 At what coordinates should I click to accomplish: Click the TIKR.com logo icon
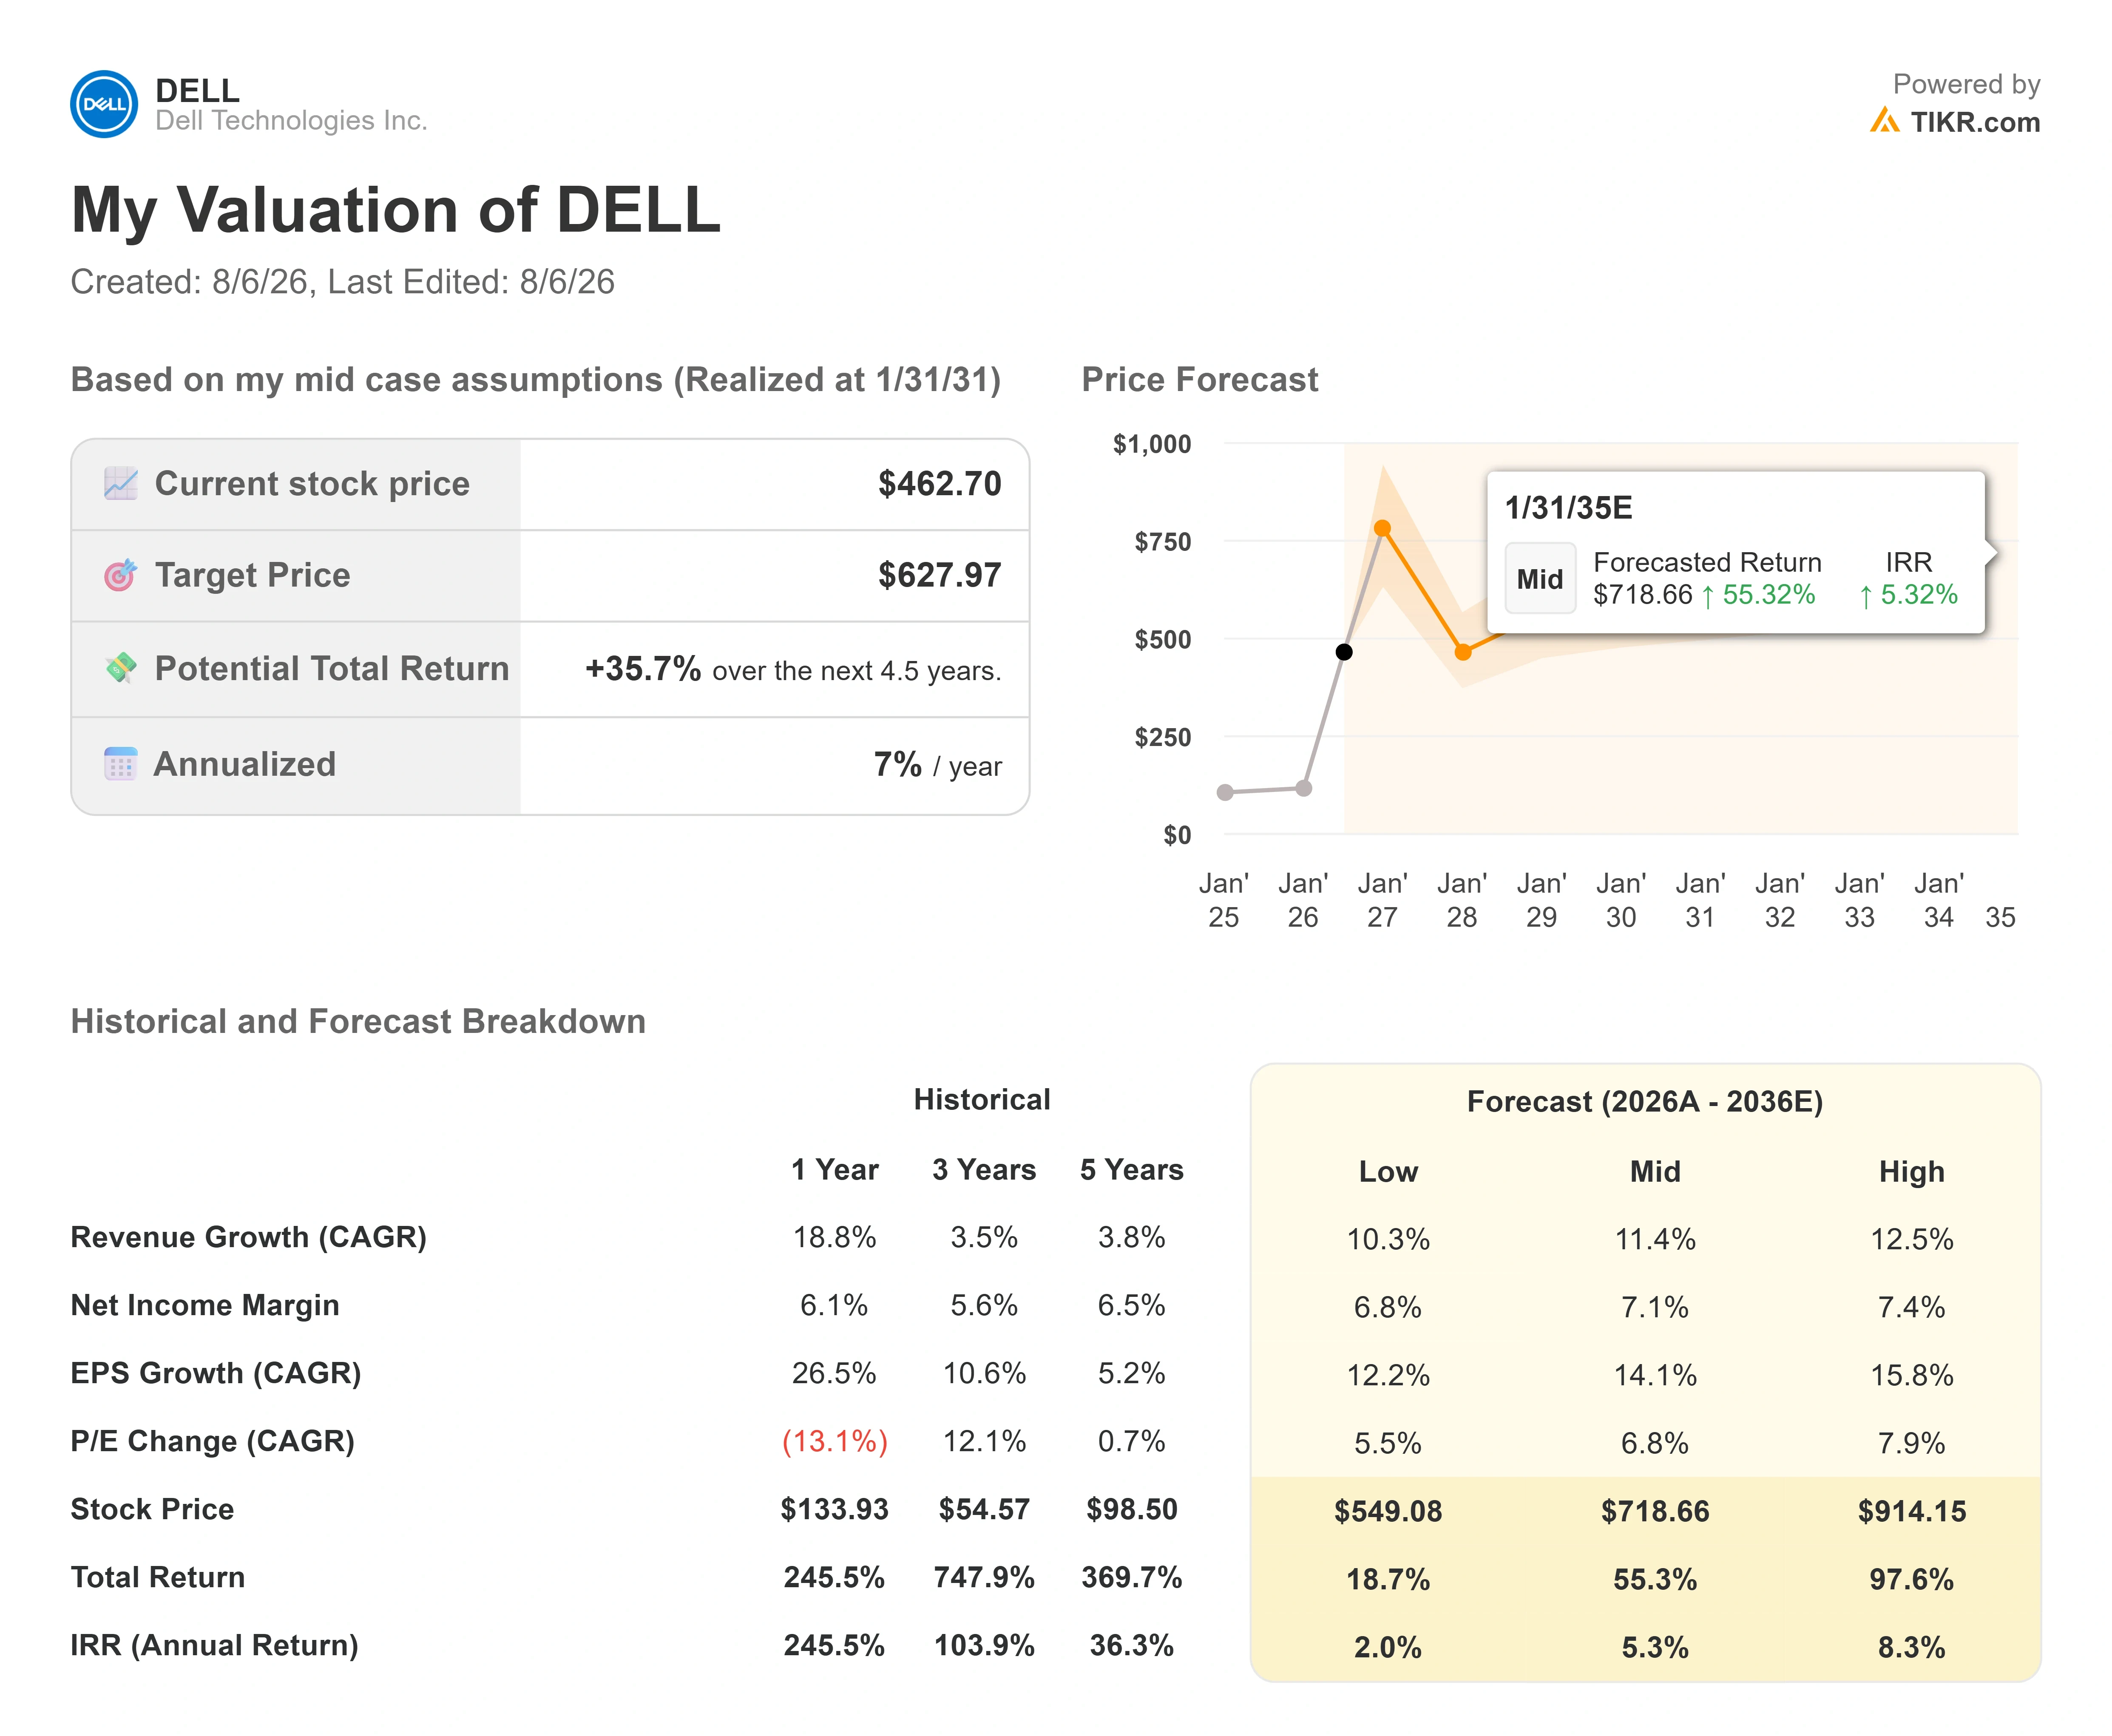pos(1884,121)
